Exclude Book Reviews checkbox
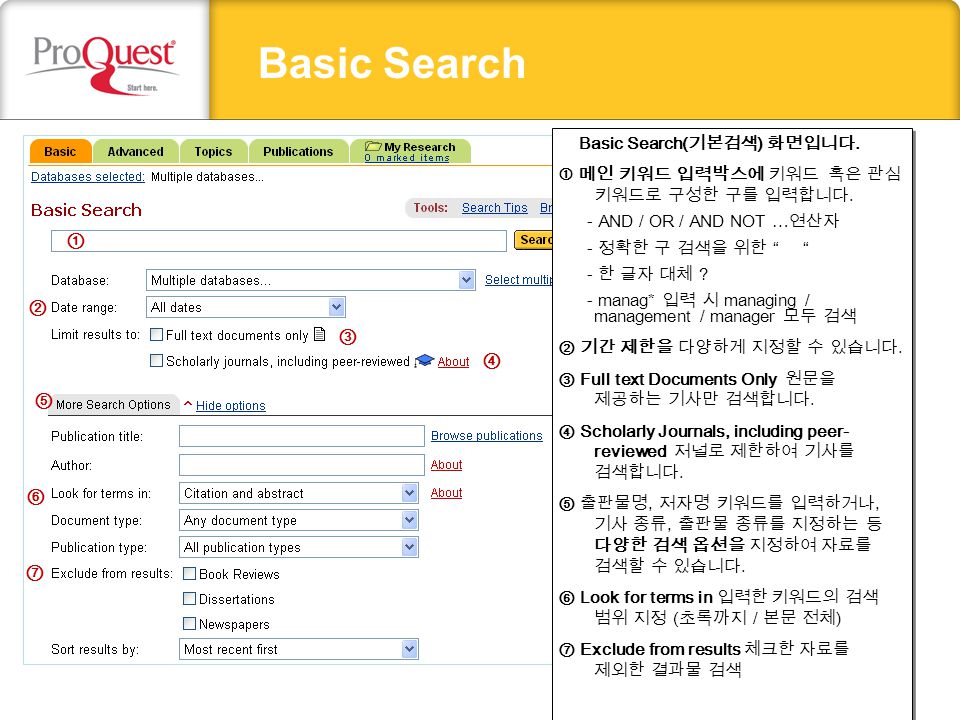 [190, 574]
